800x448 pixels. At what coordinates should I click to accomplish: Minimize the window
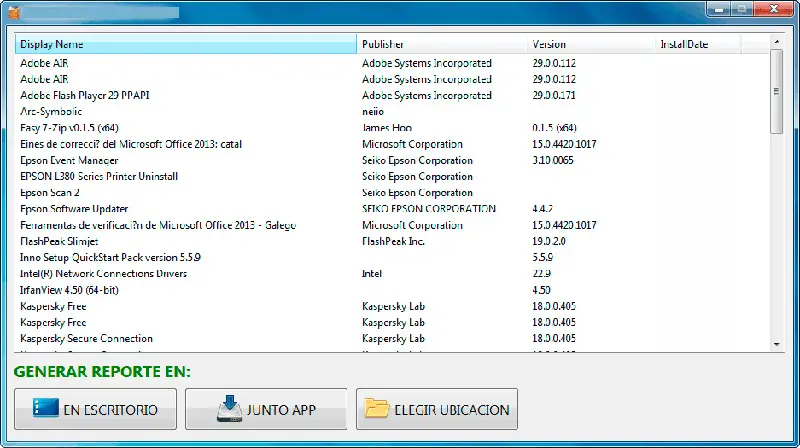coord(719,9)
